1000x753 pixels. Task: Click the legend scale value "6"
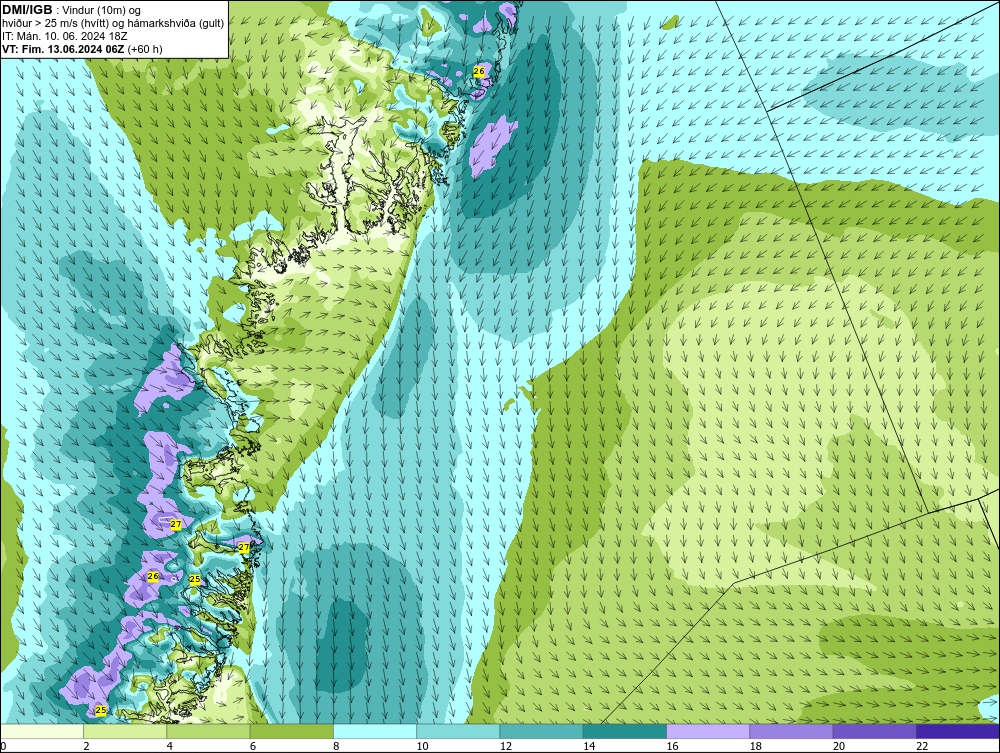253,746
